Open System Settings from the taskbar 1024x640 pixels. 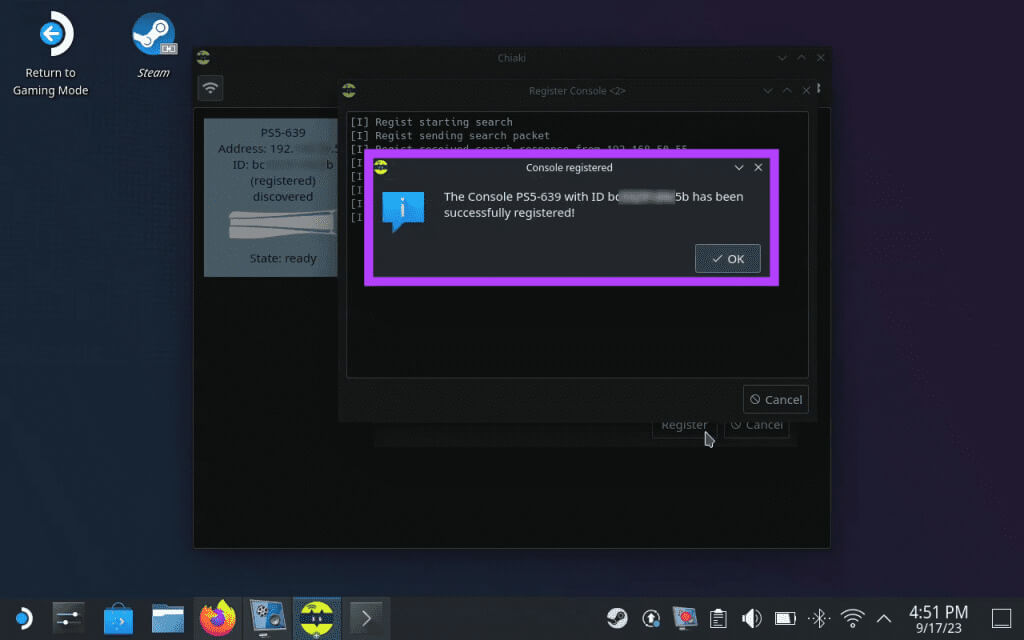[x=69, y=618]
